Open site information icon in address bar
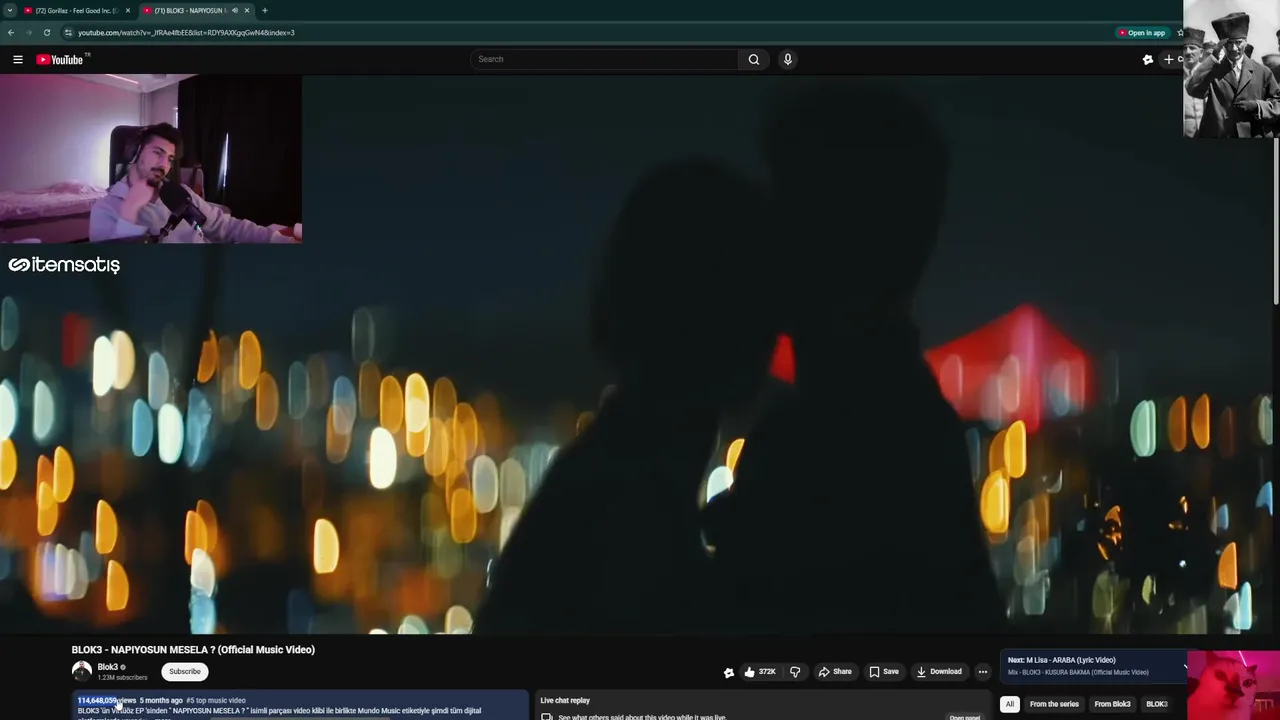 tap(68, 32)
